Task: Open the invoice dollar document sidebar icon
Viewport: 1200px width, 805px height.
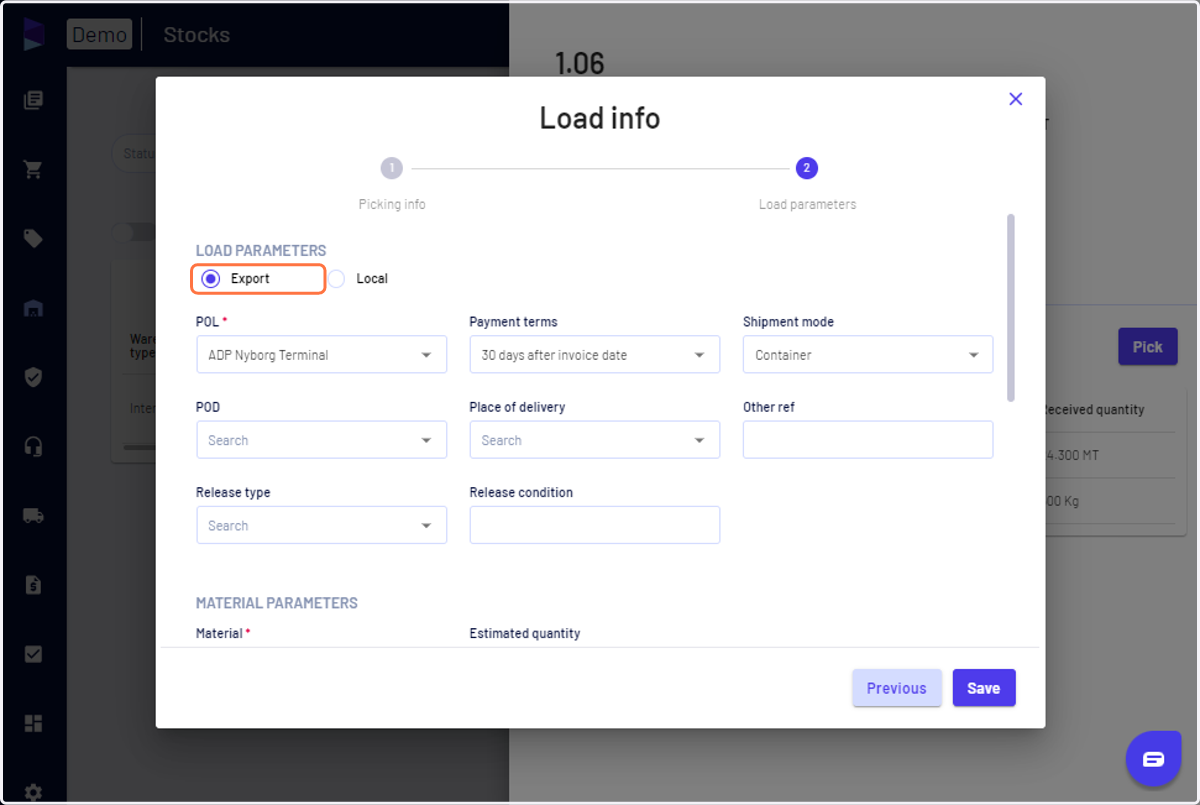Action: tap(33, 585)
